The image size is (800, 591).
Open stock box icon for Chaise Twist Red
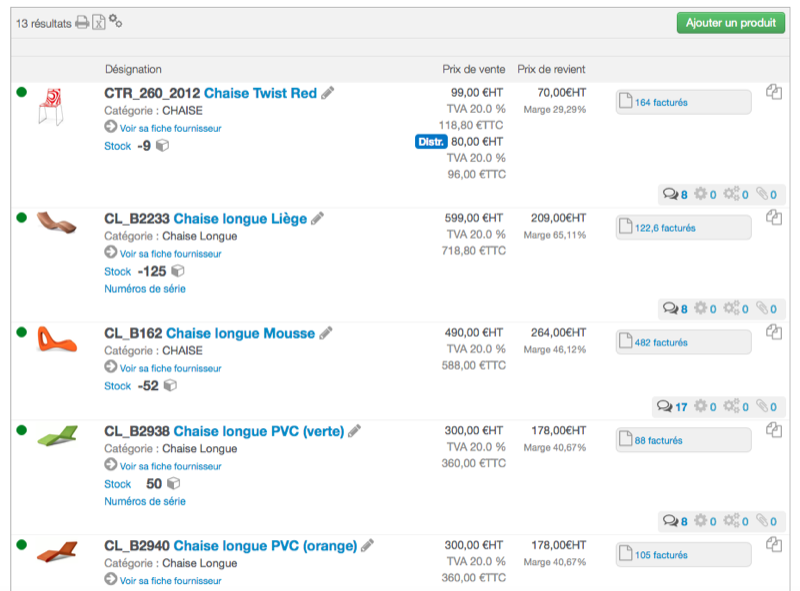tap(162, 145)
